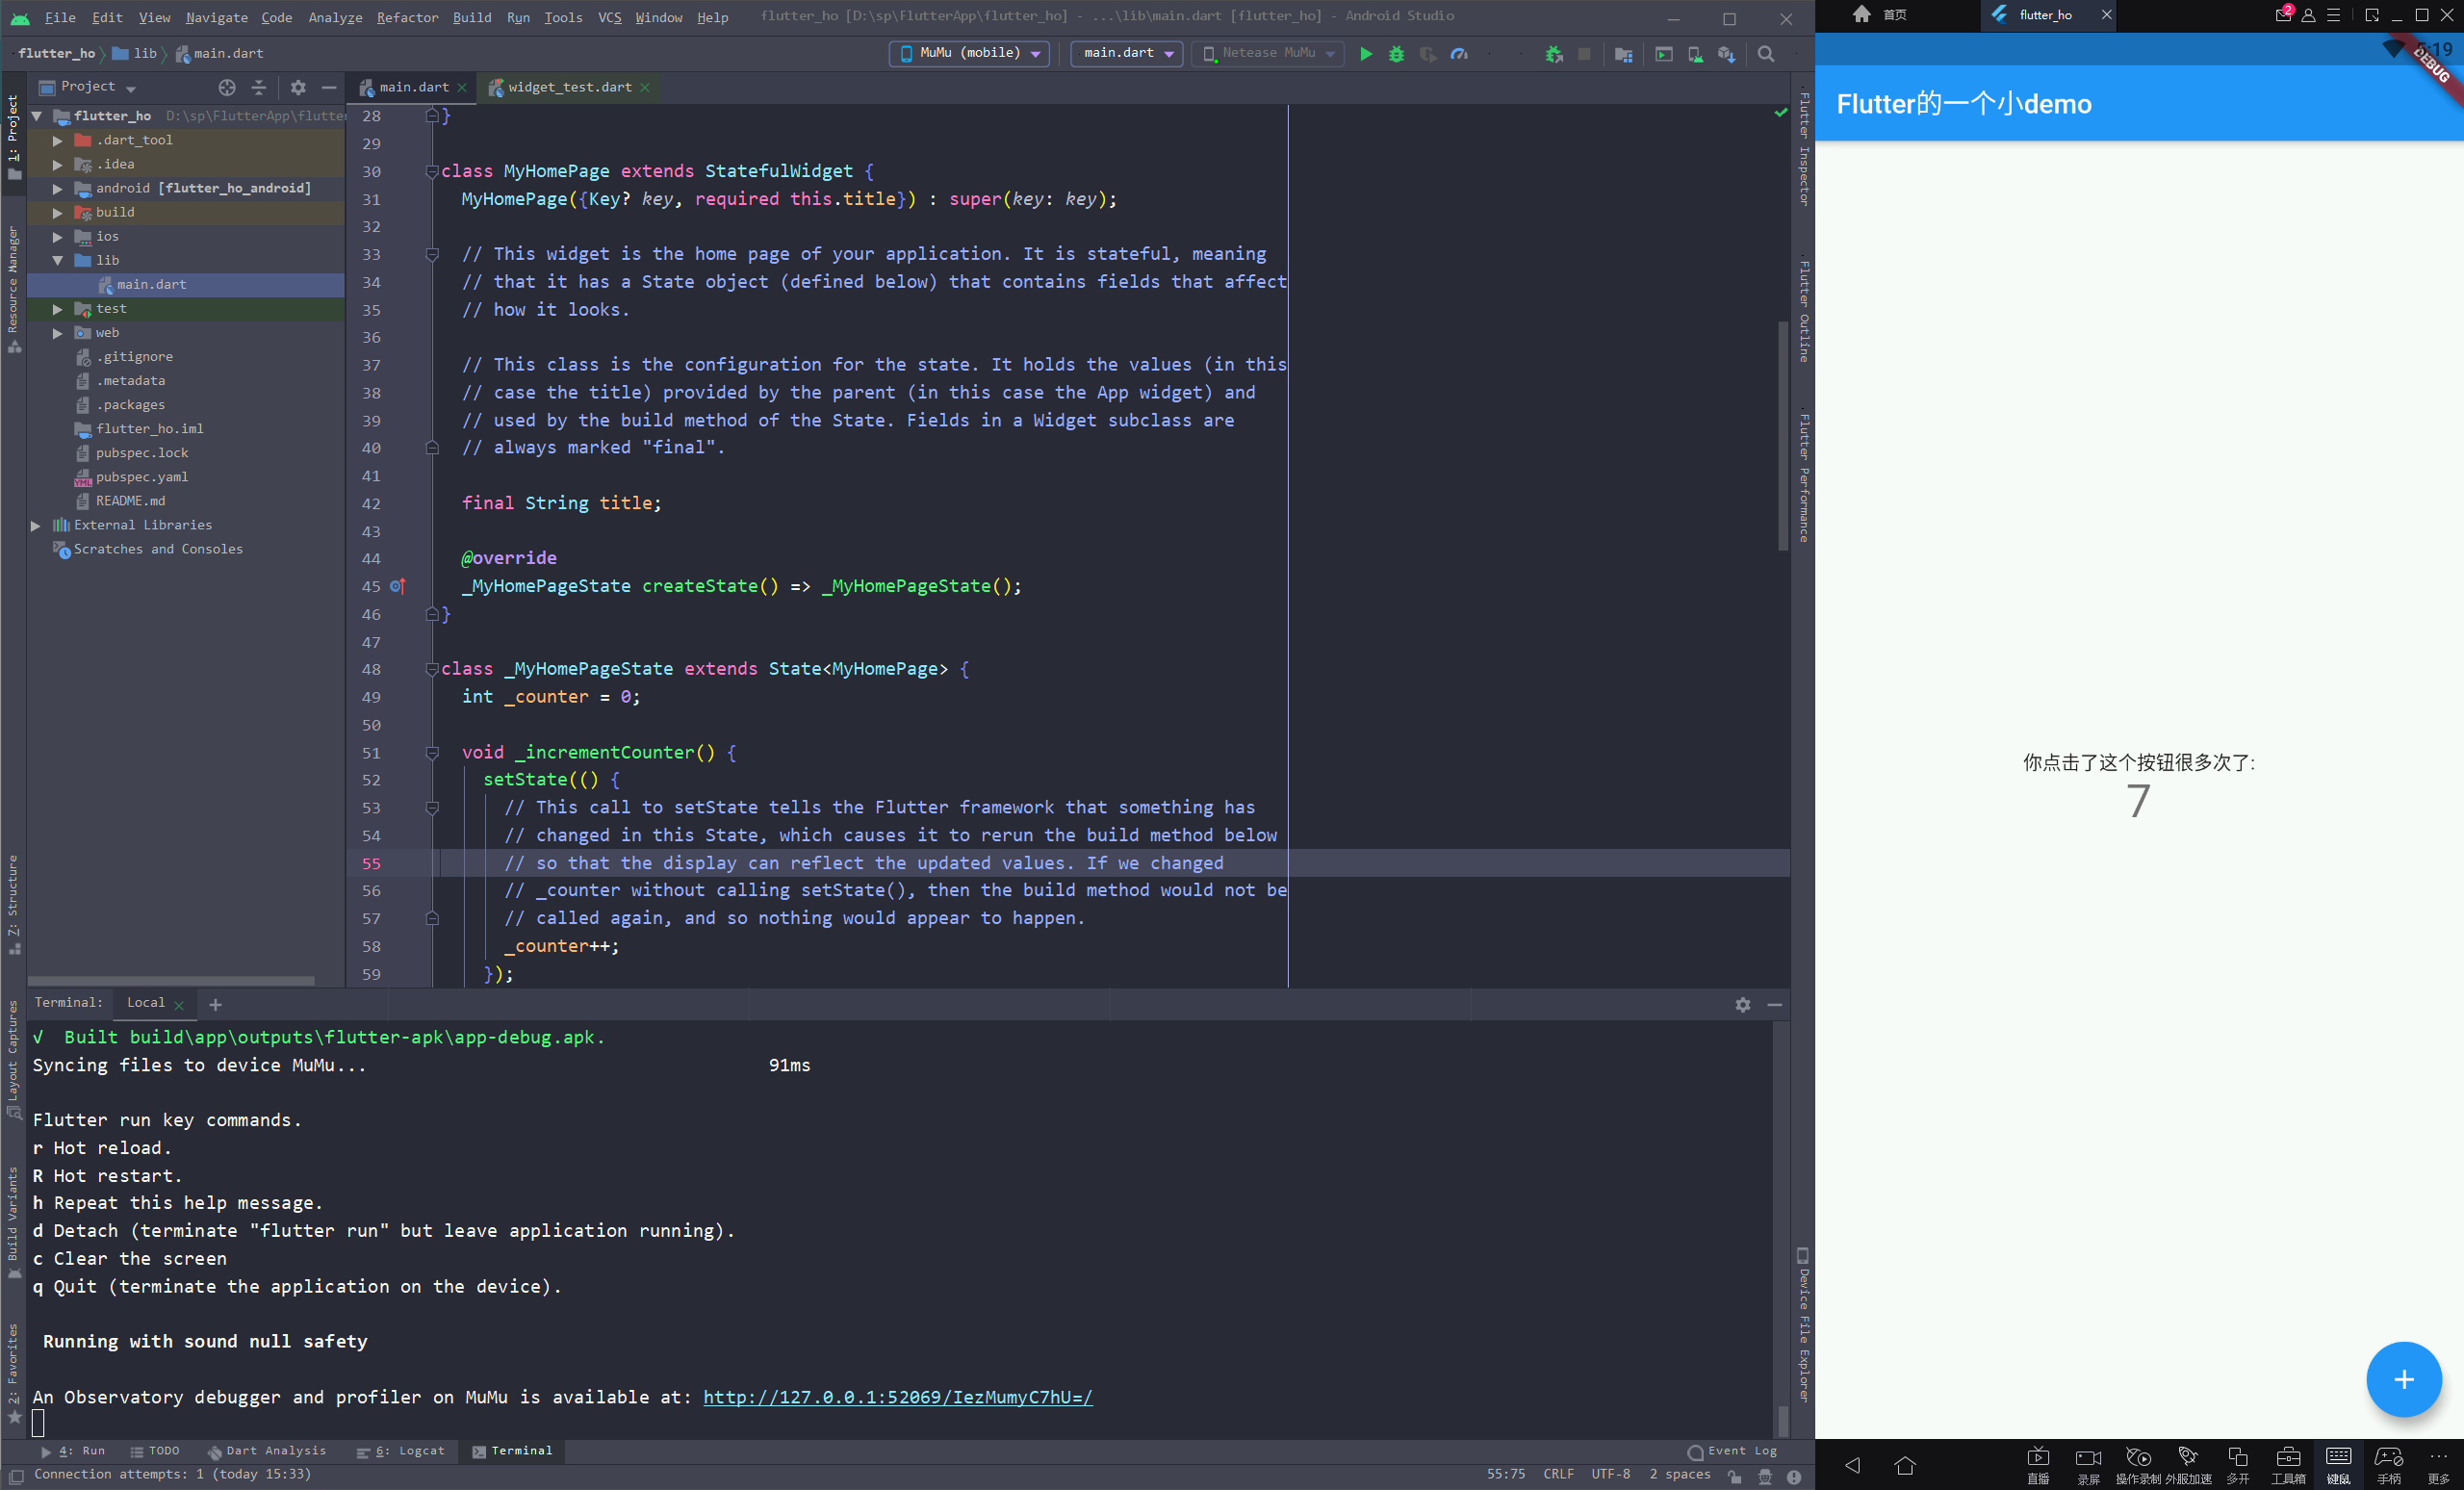The height and width of the screenshot is (1490, 2464).
Task: Switch to widget_test.dart editor tab
Action: pyautogui.click(x=568, y=87)
